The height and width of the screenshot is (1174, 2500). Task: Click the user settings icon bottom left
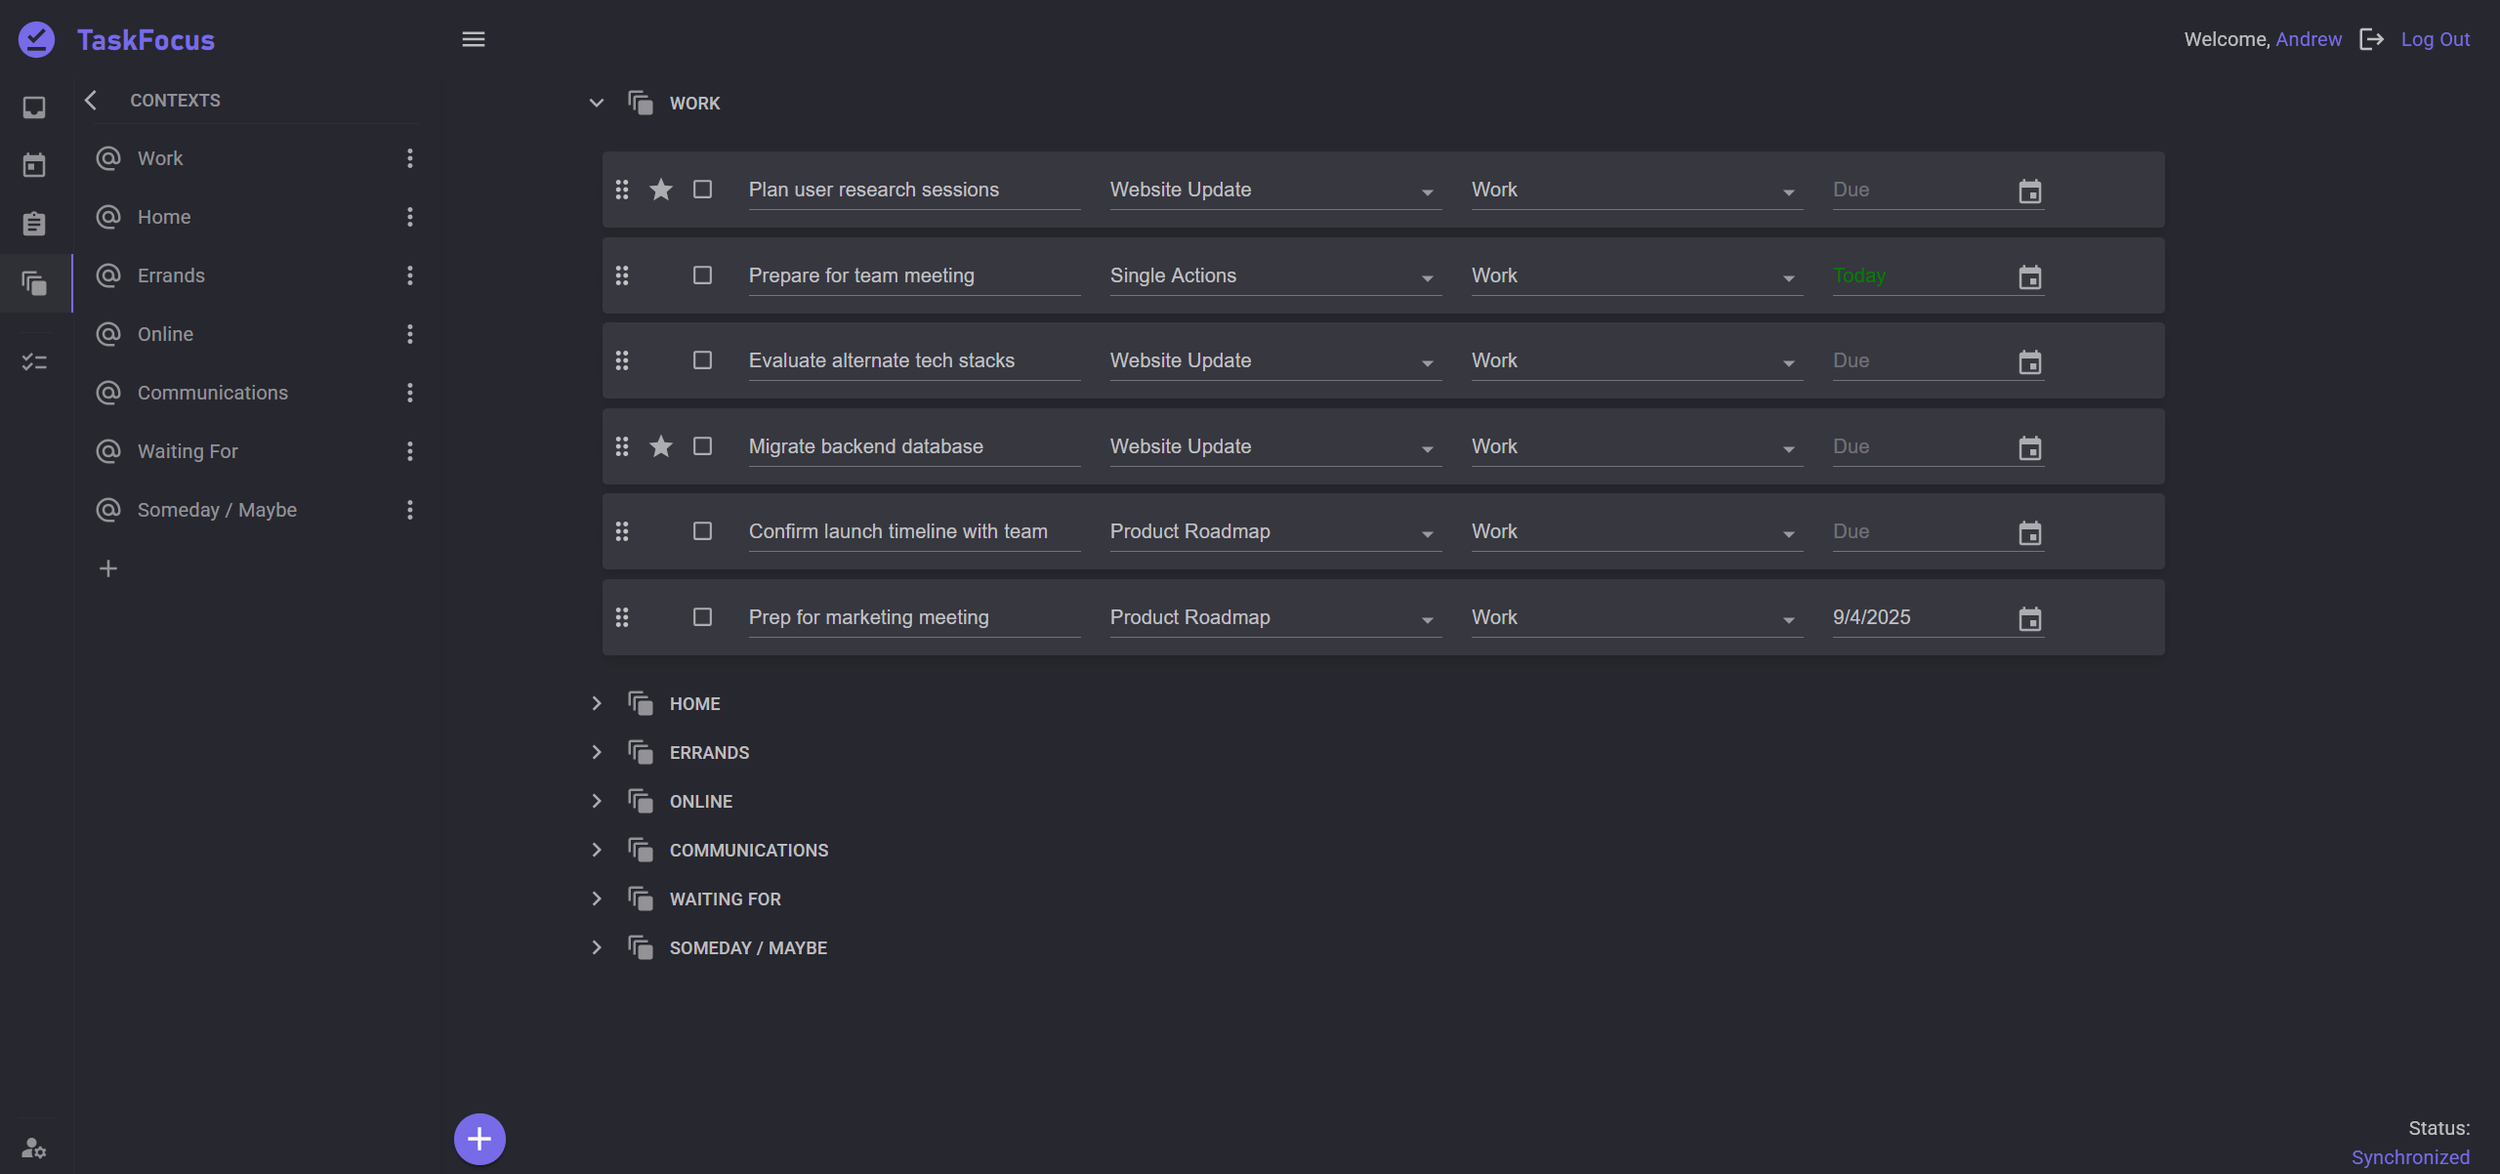[34, 1147]
